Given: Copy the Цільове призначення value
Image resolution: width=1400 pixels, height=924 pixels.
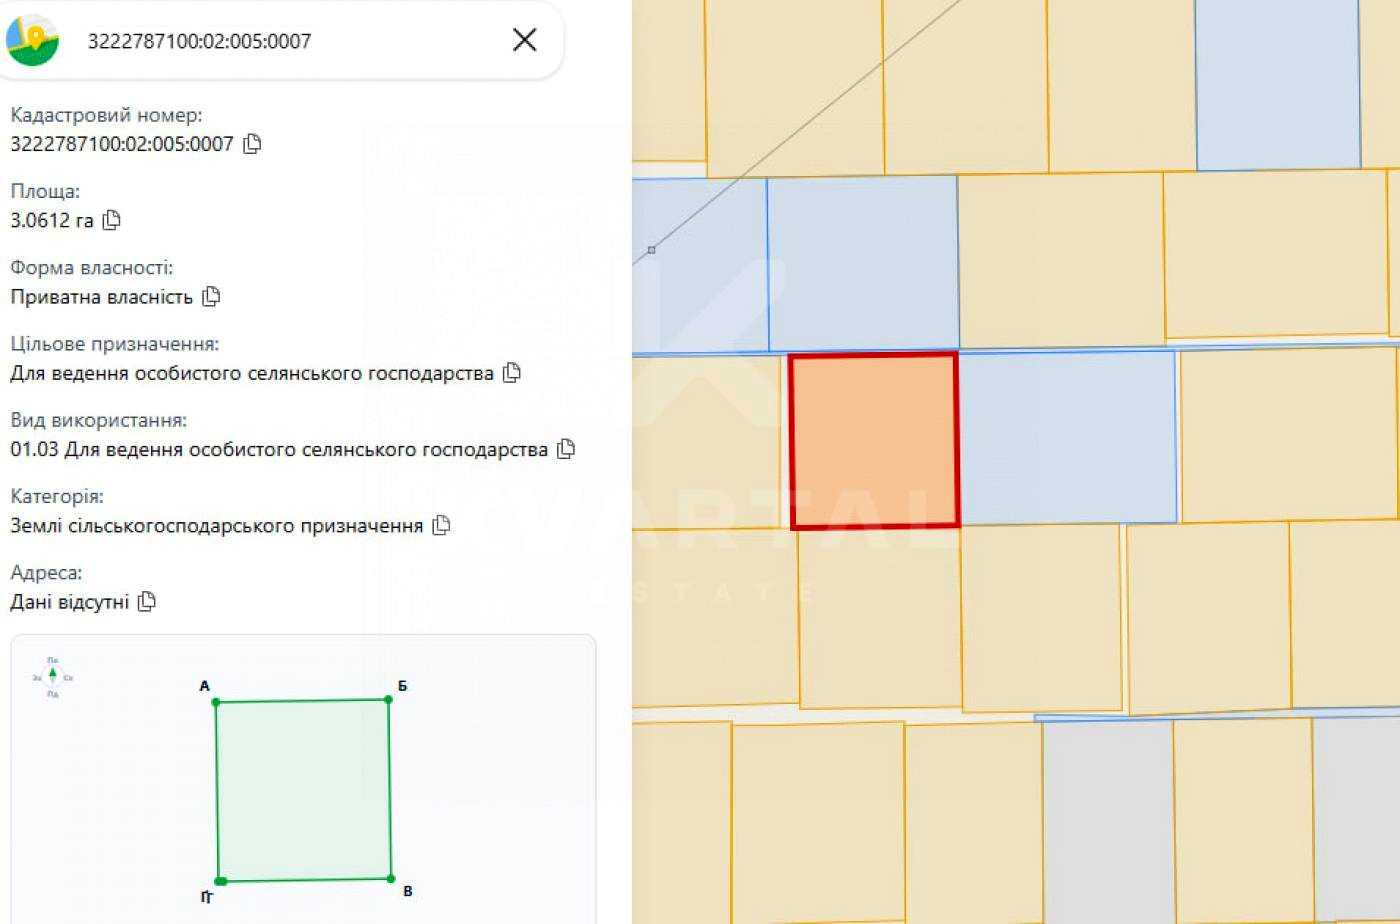Looking at the screenshot, I should pyautogui.click(x=512, y=373).
